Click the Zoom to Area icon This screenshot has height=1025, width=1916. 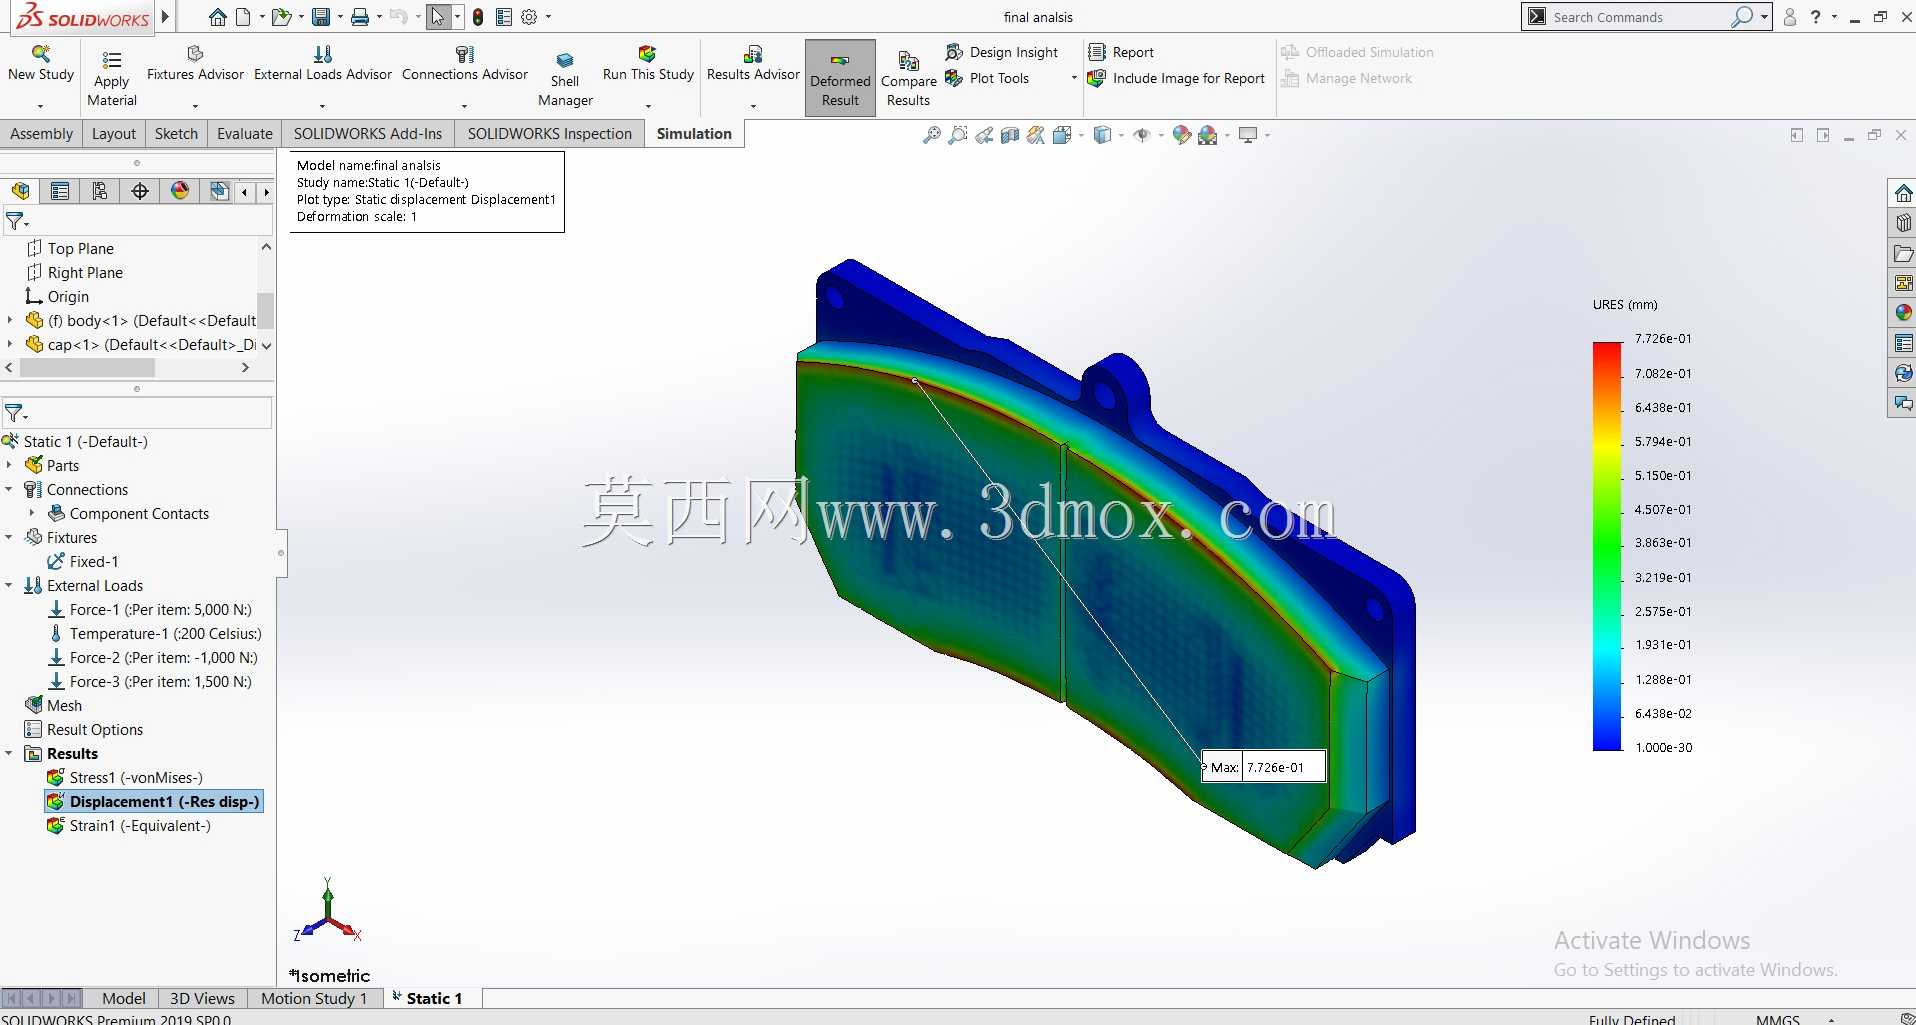coord(958,135)
